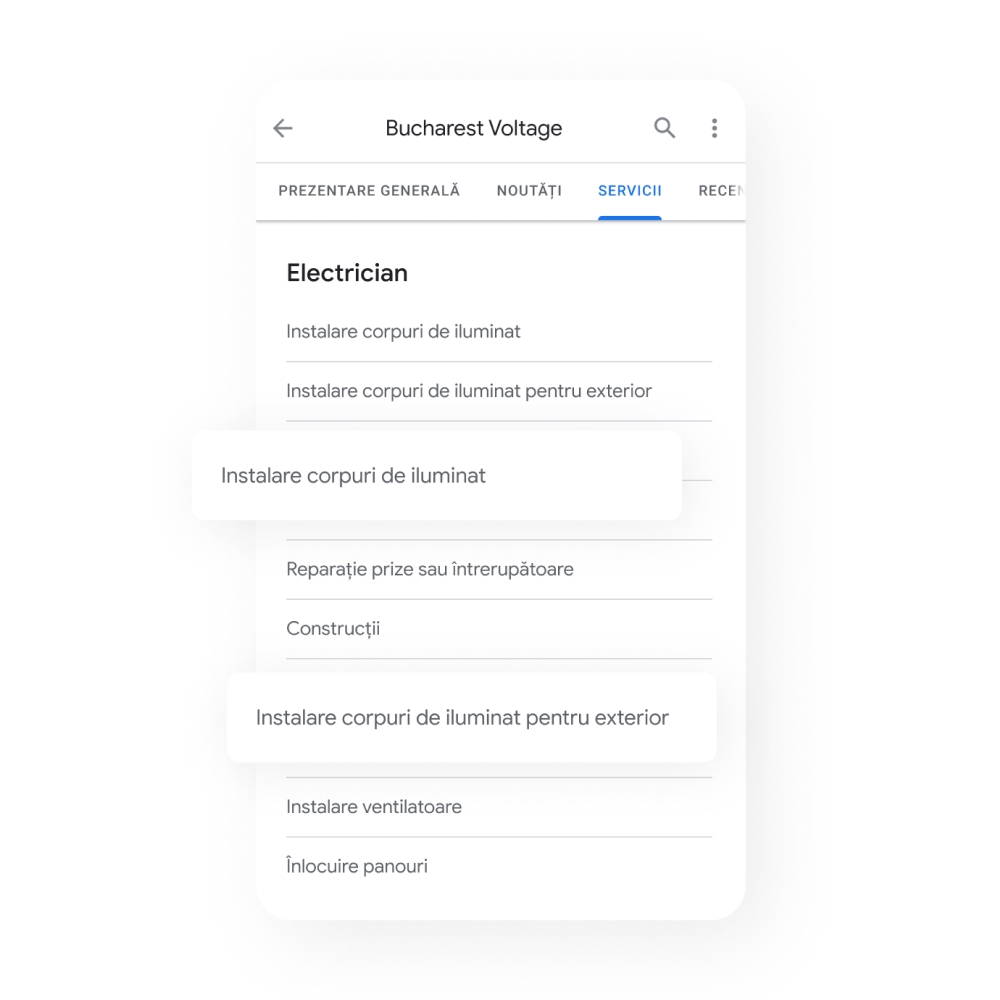The width and height of the screenshot is (1000, 1000).
Task: Open the truncated RECEN tab
Action: coord(721,191)
